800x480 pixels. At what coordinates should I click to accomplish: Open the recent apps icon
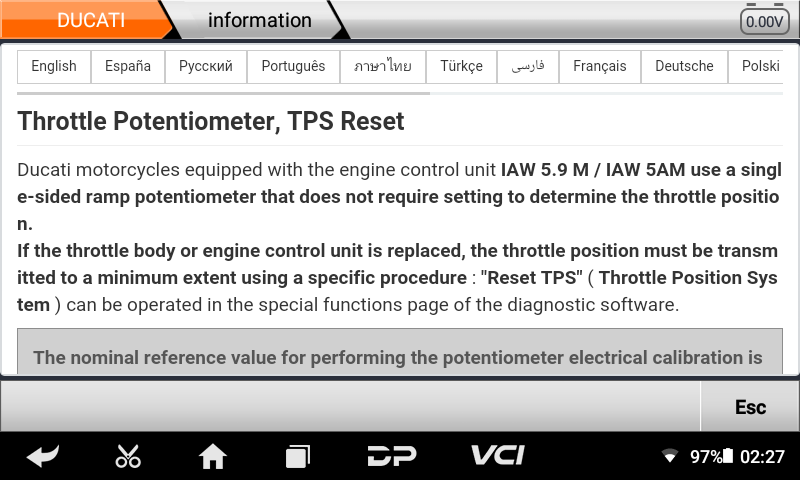point(297,456)
